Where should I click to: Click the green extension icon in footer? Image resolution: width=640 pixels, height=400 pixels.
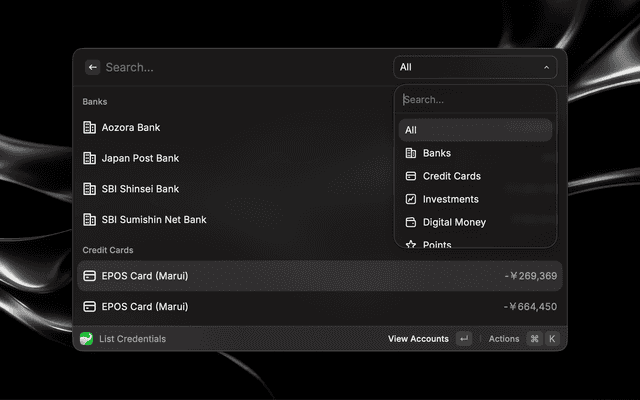[x=87, y=339]
